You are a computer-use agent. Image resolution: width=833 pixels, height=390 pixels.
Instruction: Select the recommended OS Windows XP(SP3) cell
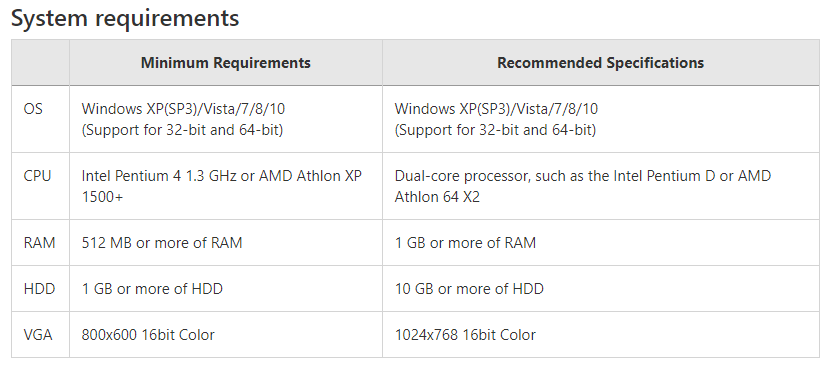pyautogui.click(x=600, y=119)
